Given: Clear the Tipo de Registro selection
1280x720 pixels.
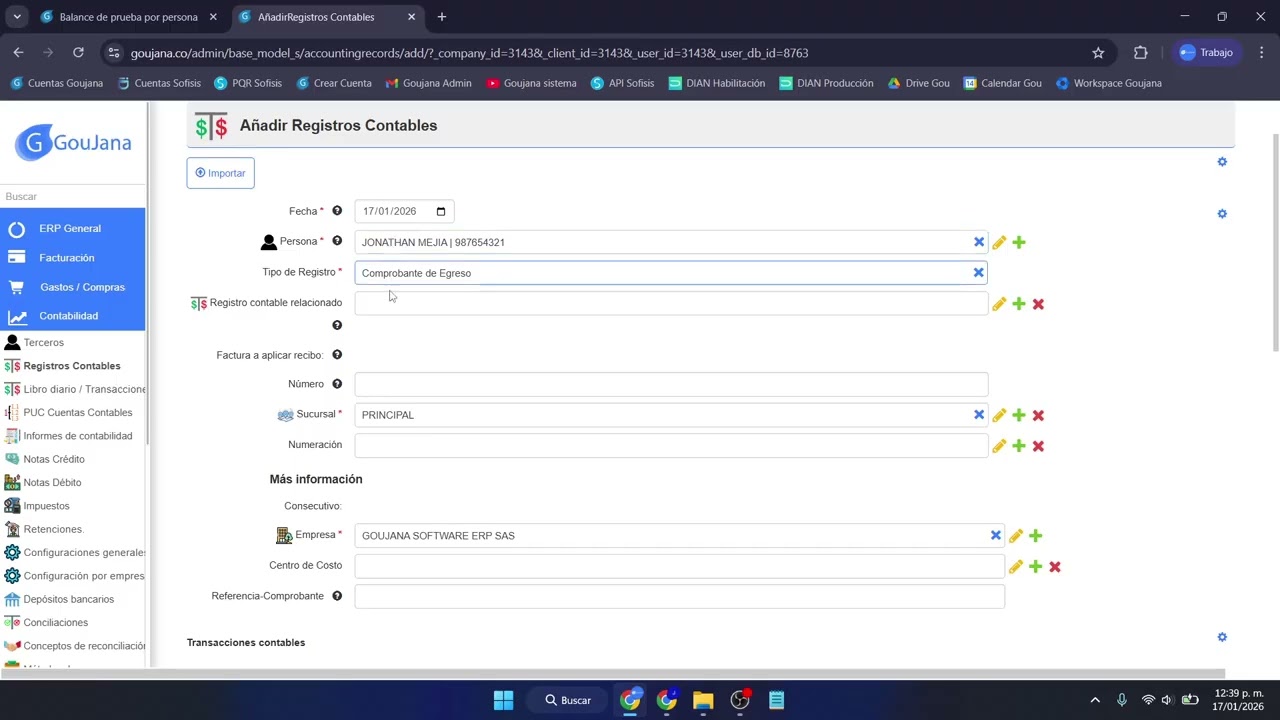Looking at the screenshot, I should pyautogui.click(x=979, y=272).
